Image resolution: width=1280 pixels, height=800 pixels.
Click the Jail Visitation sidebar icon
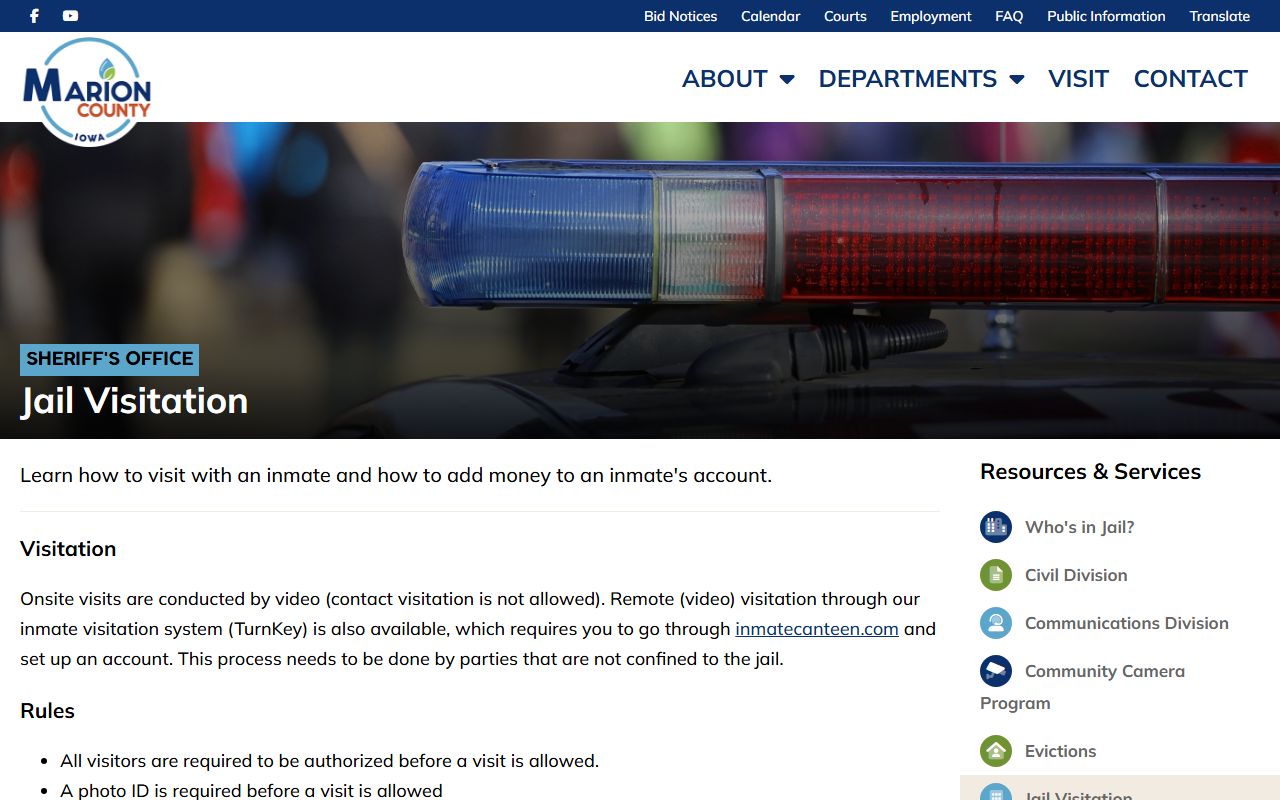pos(996,792)
